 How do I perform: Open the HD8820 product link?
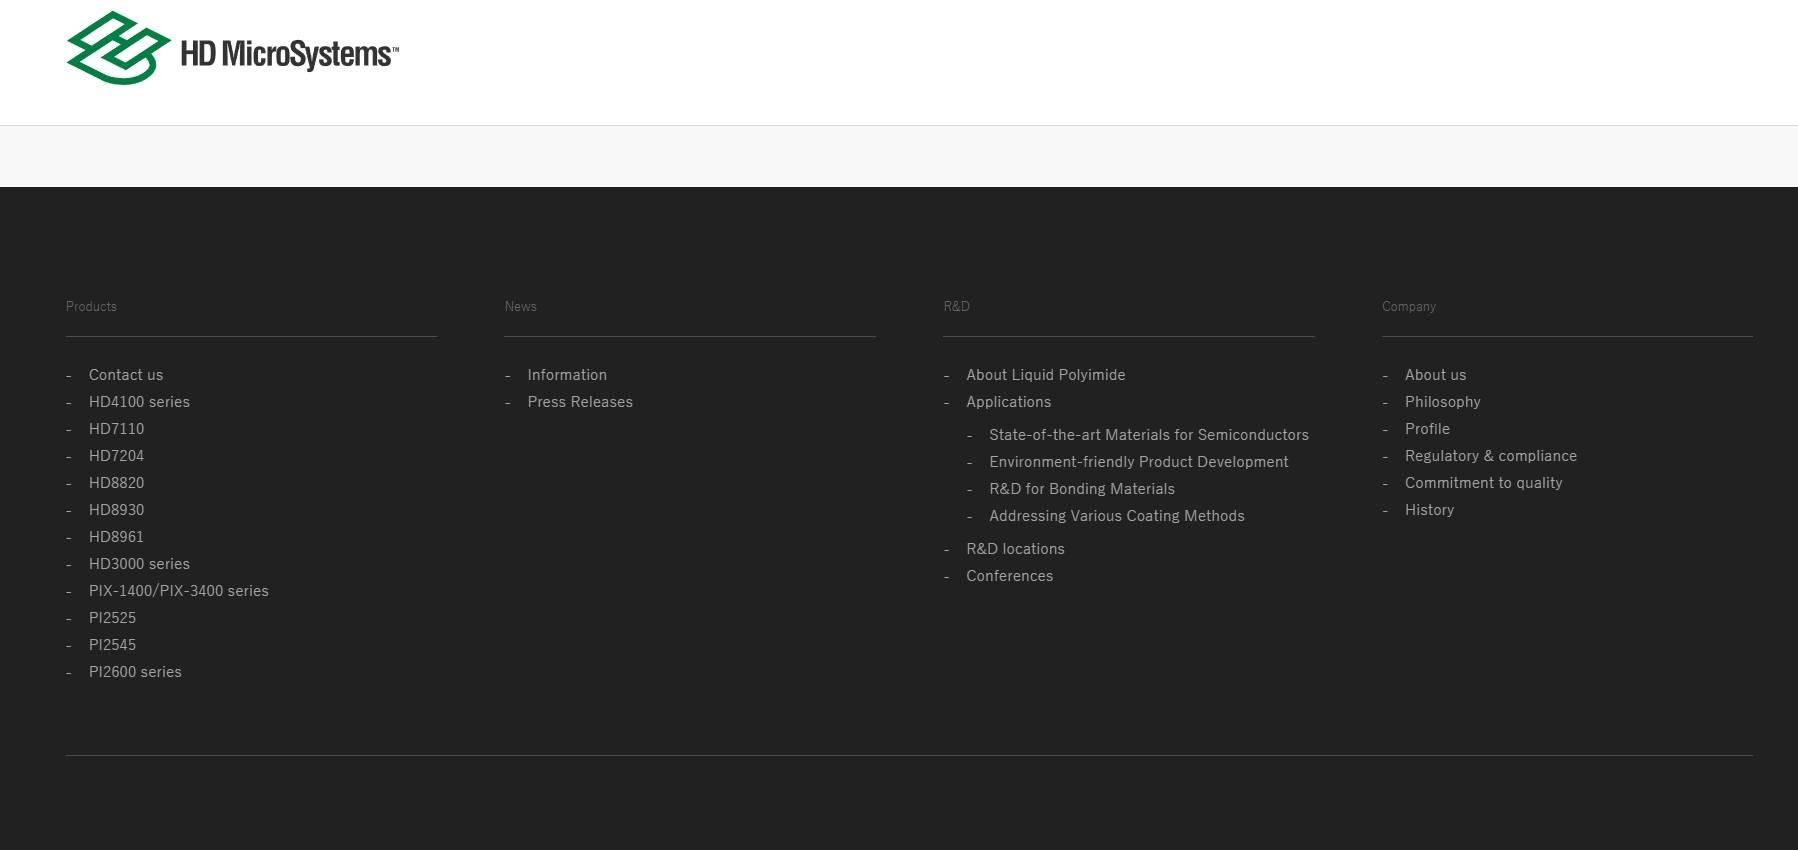(x=116, y=483)
